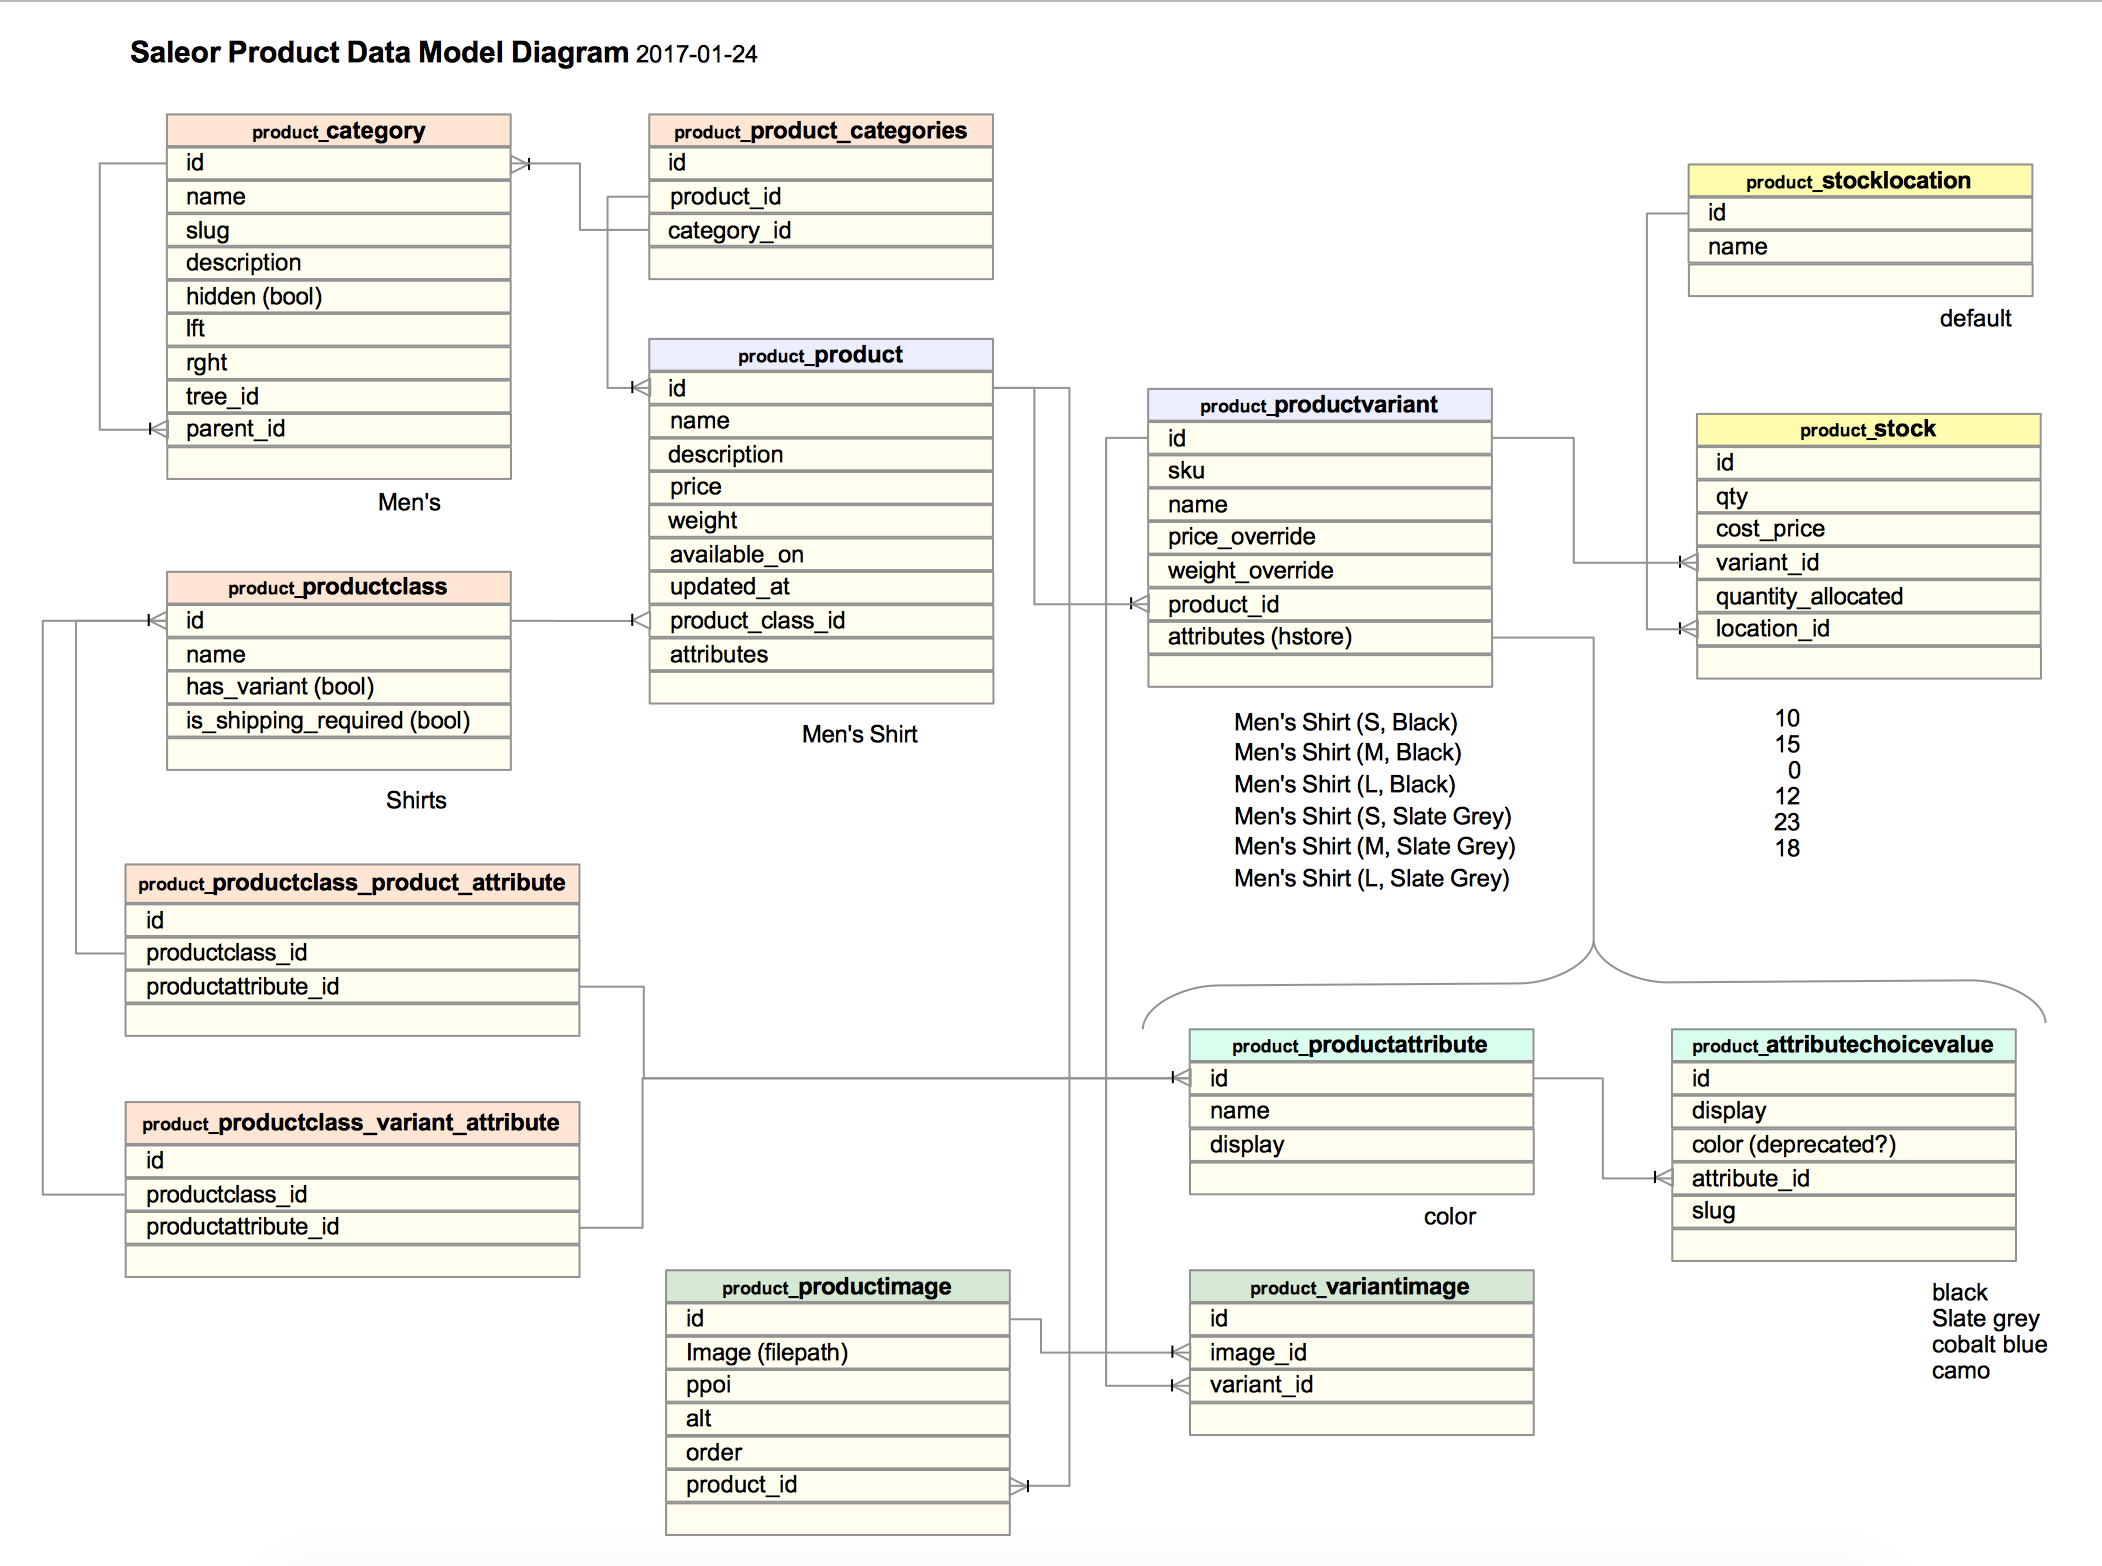Select the diagram title text

(443, 53)
